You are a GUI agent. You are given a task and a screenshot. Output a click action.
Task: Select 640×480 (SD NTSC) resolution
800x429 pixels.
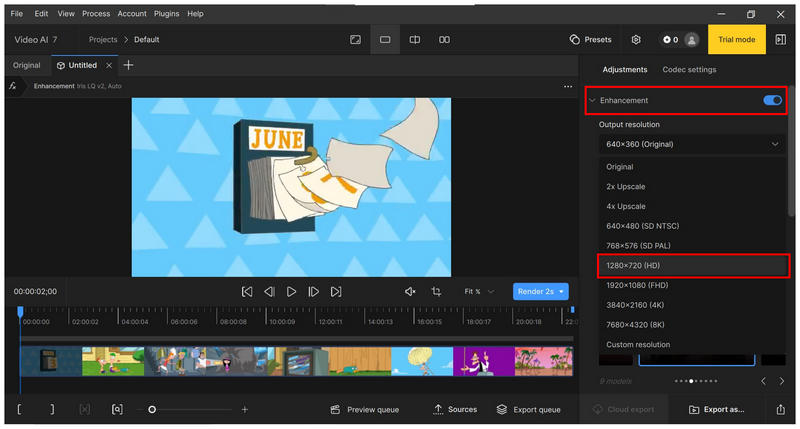click(692, 226)
